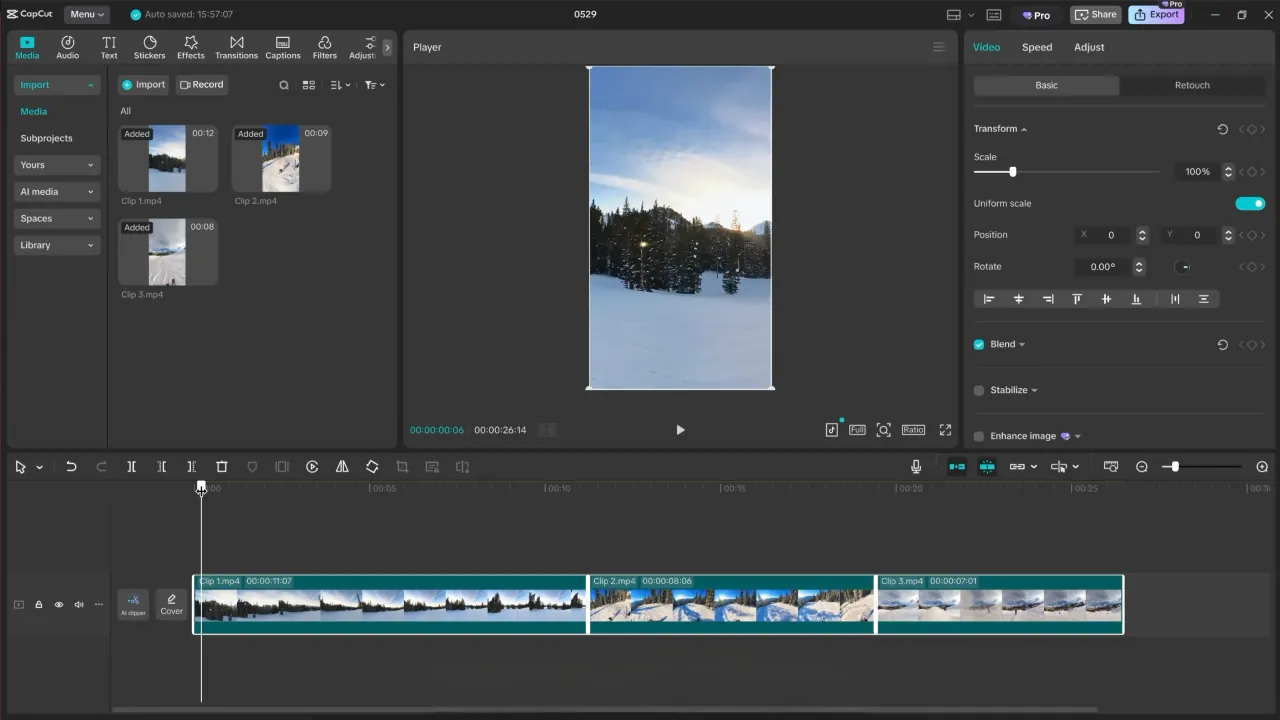Click the Mirror flip icon in timeline toolbar
This screenshot has width=1280, height=720.
point(342,467)
